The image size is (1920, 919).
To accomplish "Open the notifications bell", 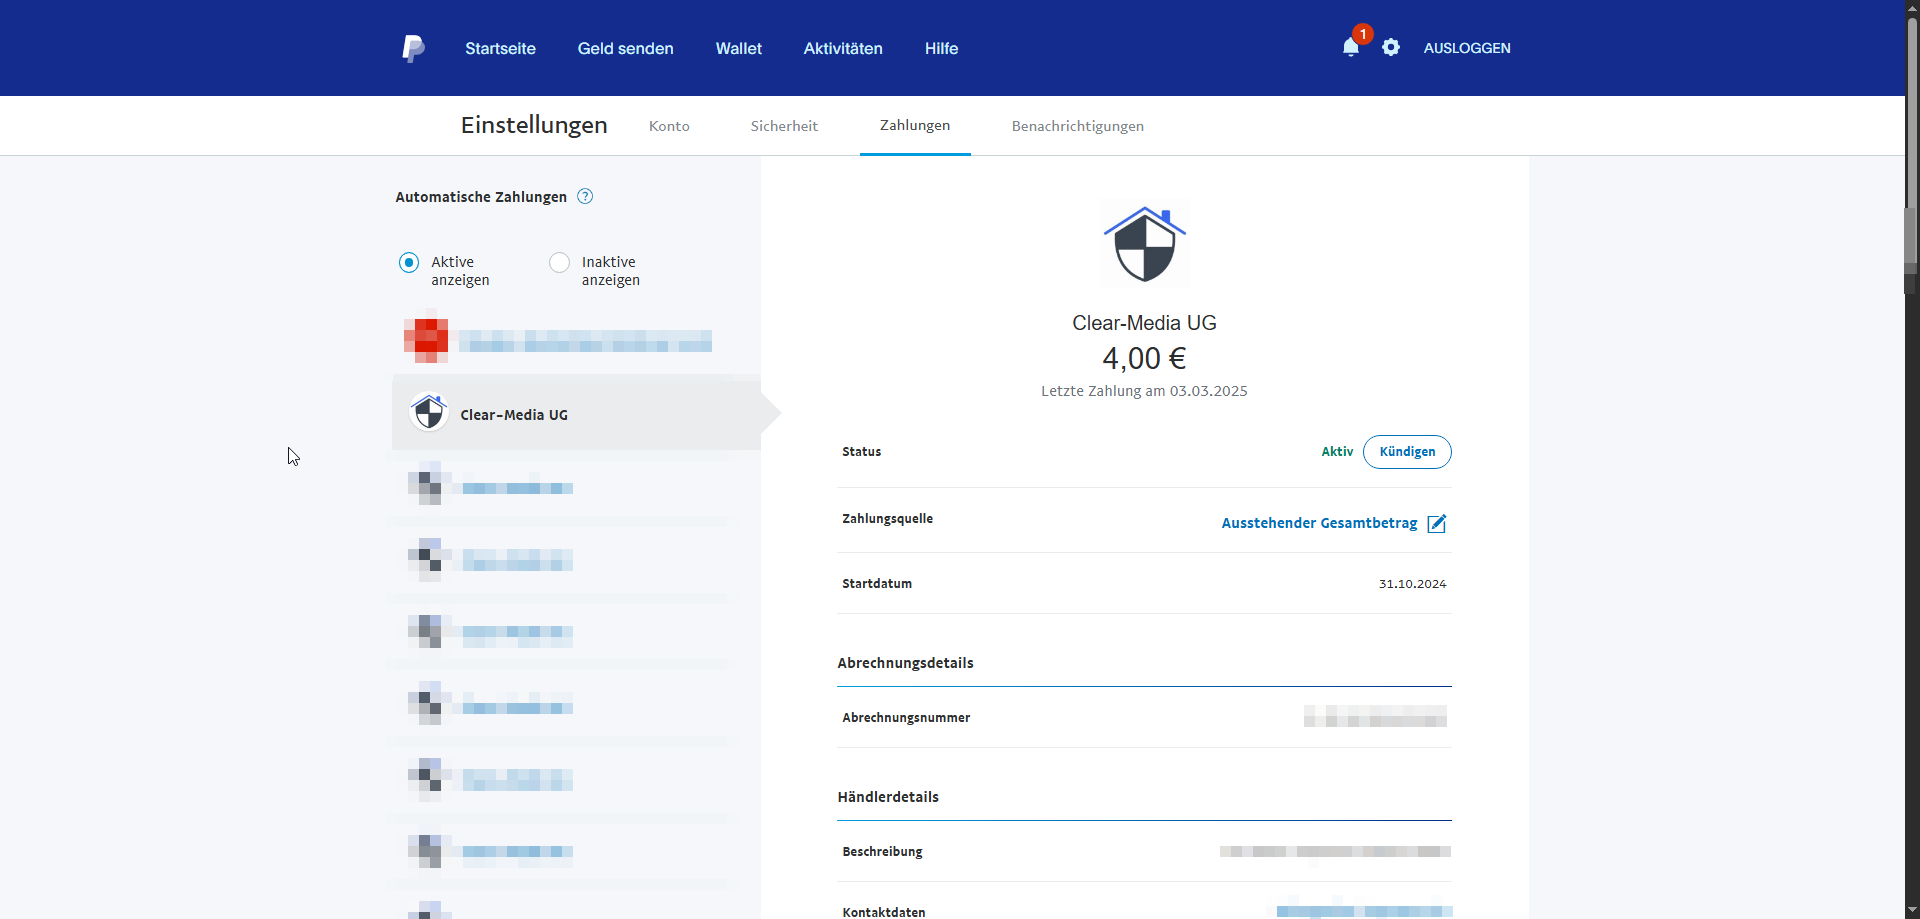I will 1350,48.
